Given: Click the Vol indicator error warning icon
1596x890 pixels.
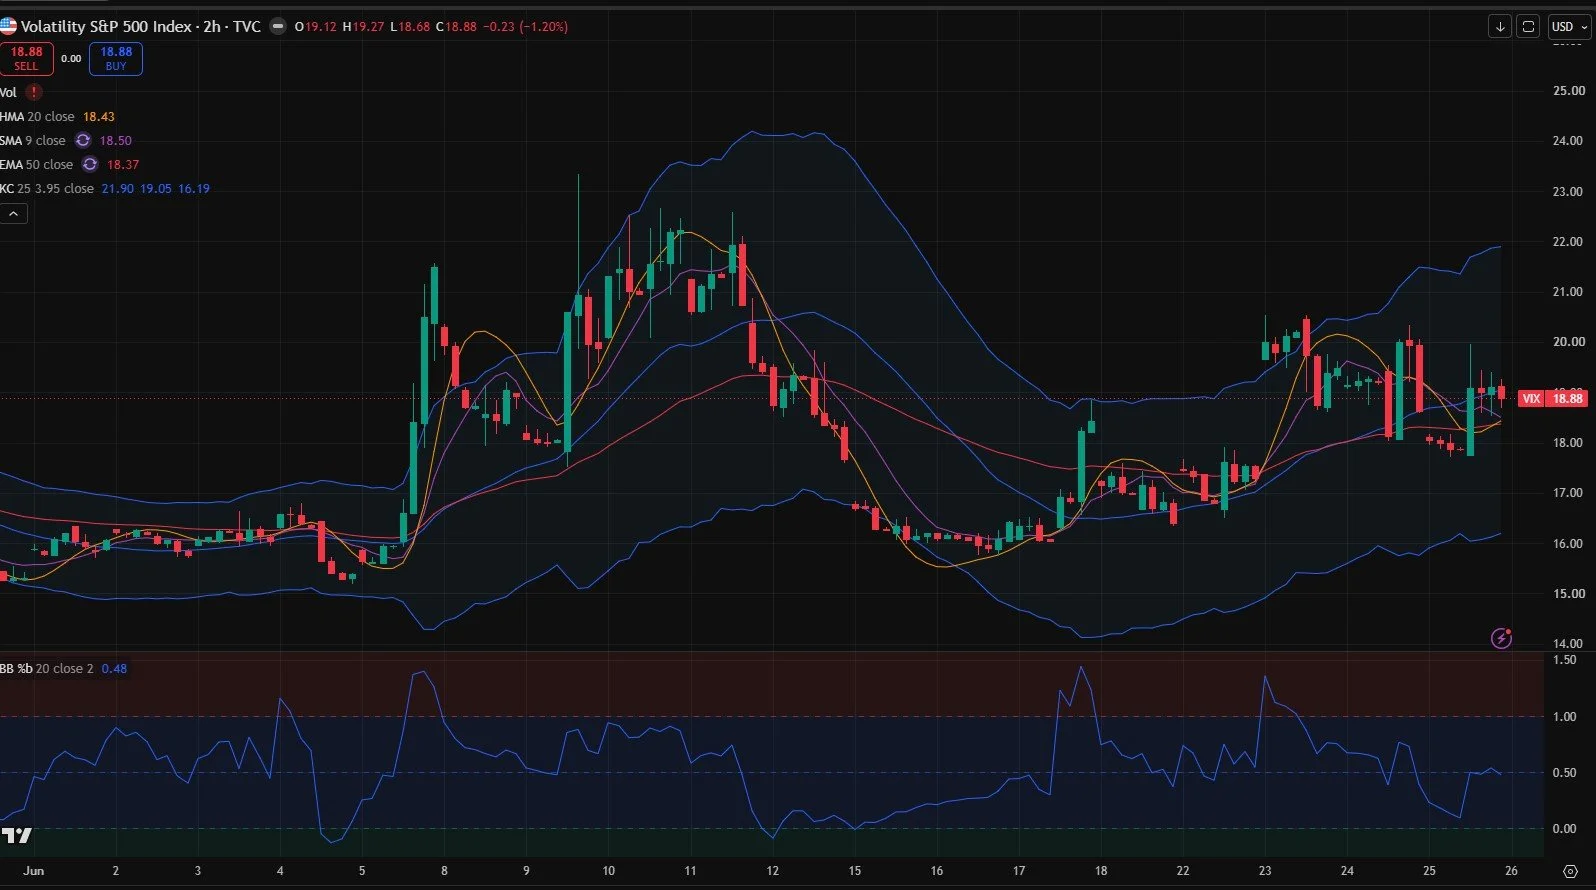Looking at the screenshot, I should [34, 92].
